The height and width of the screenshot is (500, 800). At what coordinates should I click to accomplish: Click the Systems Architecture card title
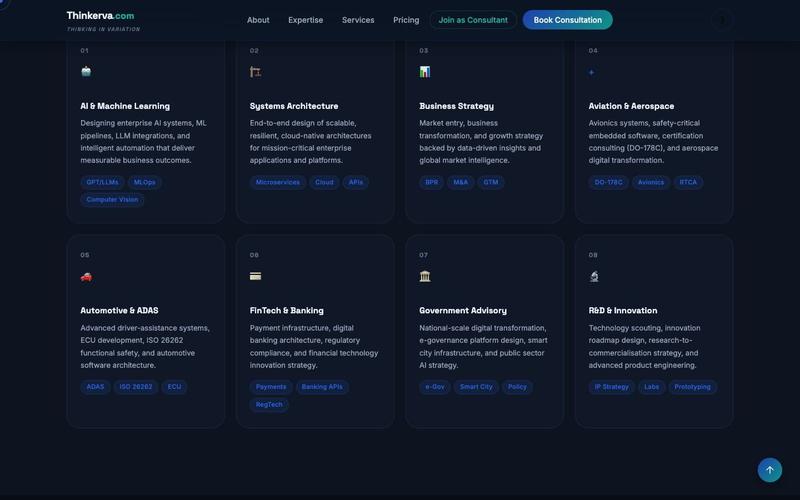coord(294,106)
